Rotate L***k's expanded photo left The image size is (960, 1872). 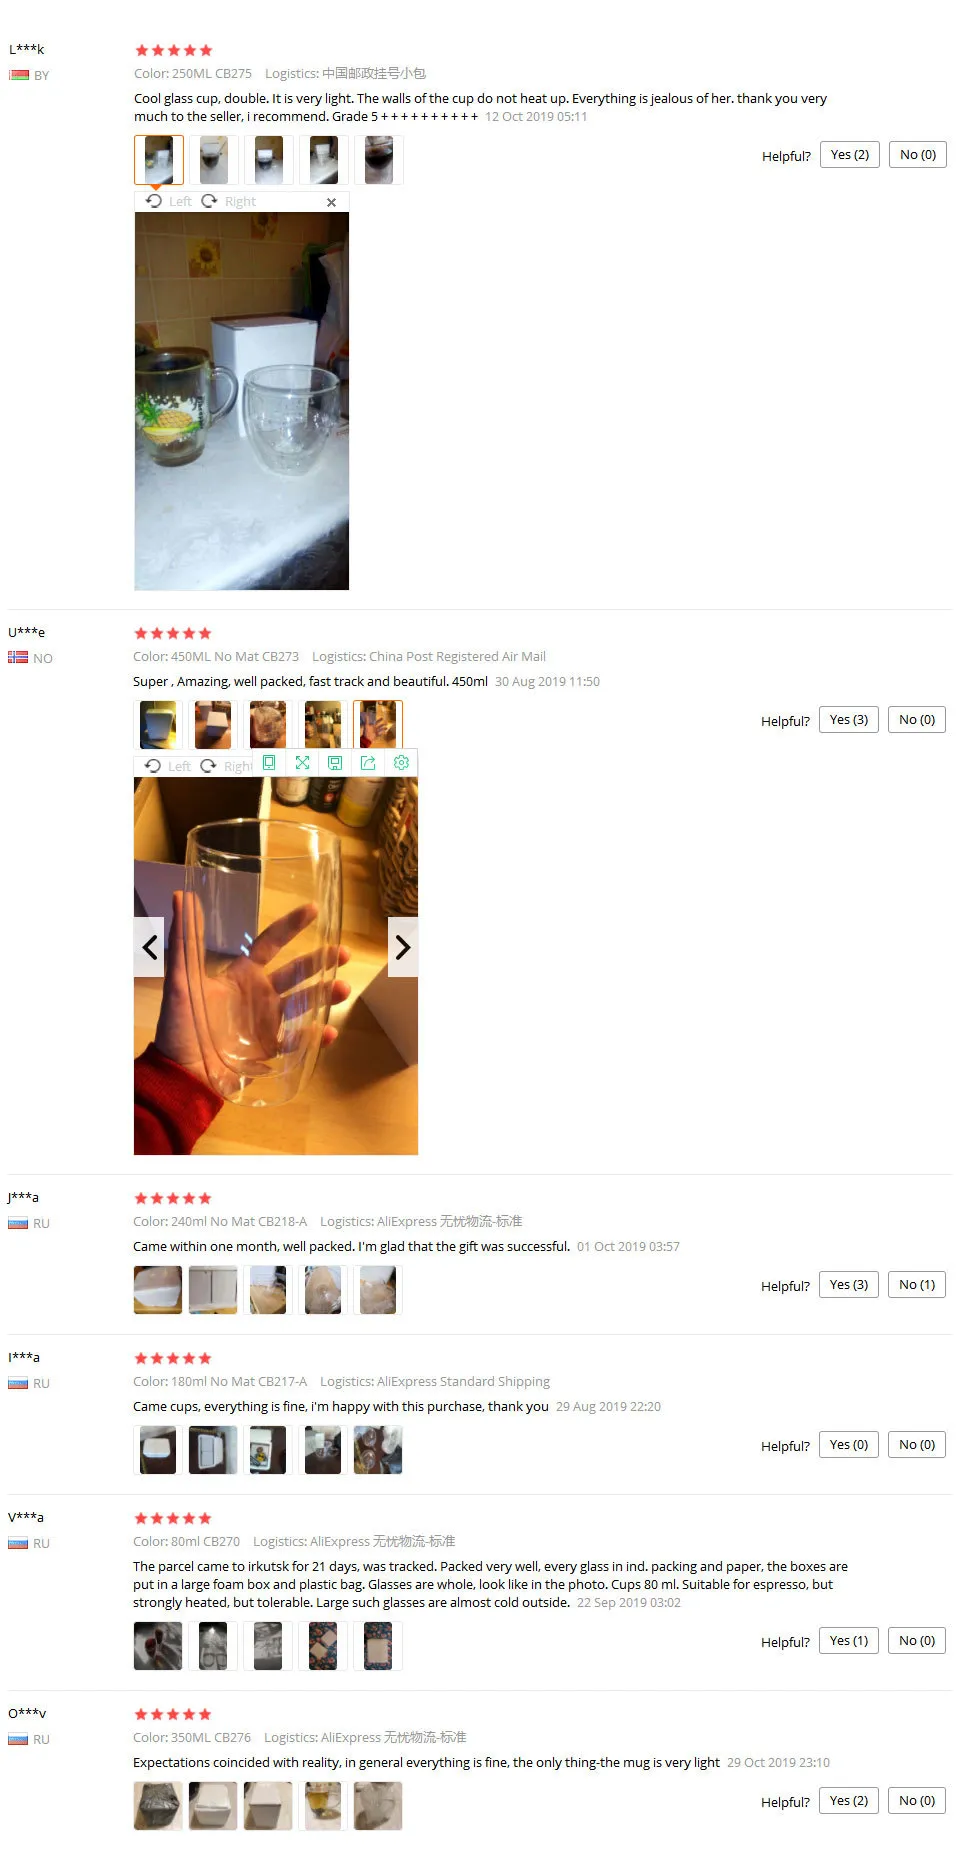tap(168, 201)
